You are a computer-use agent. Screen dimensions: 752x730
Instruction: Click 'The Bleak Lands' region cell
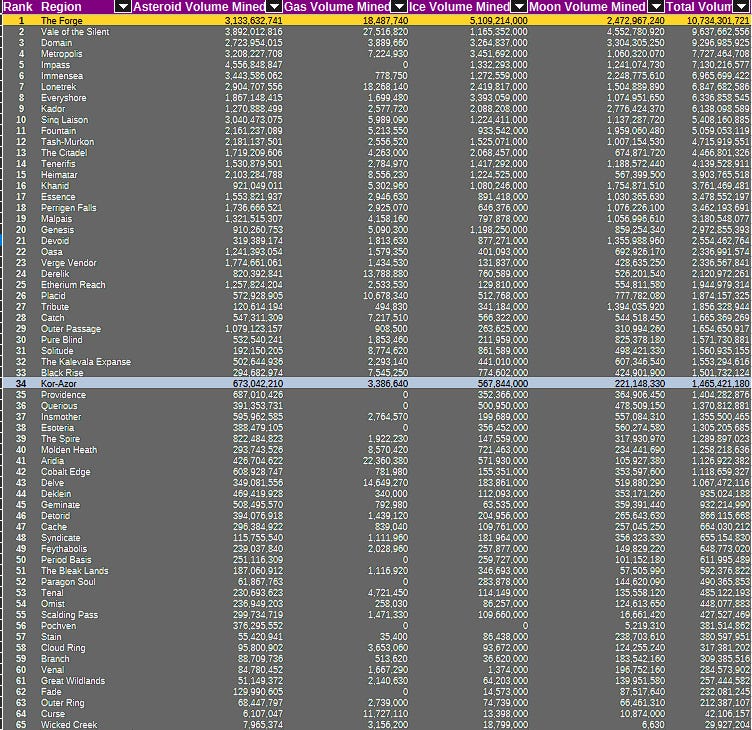(74, 572)
